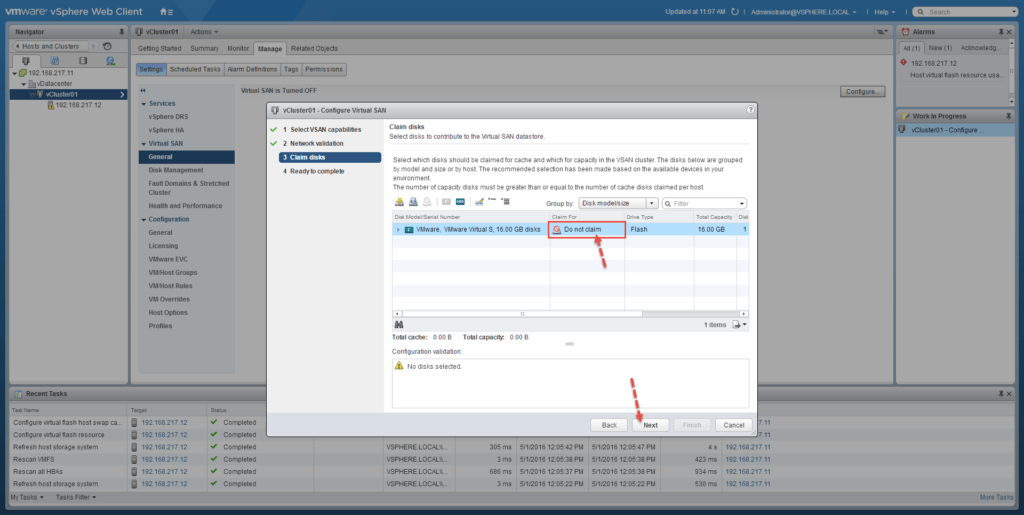This screenshot has height=515, width=1024.
Task: Pin the Alarms panel
Action: (1000, 32)
